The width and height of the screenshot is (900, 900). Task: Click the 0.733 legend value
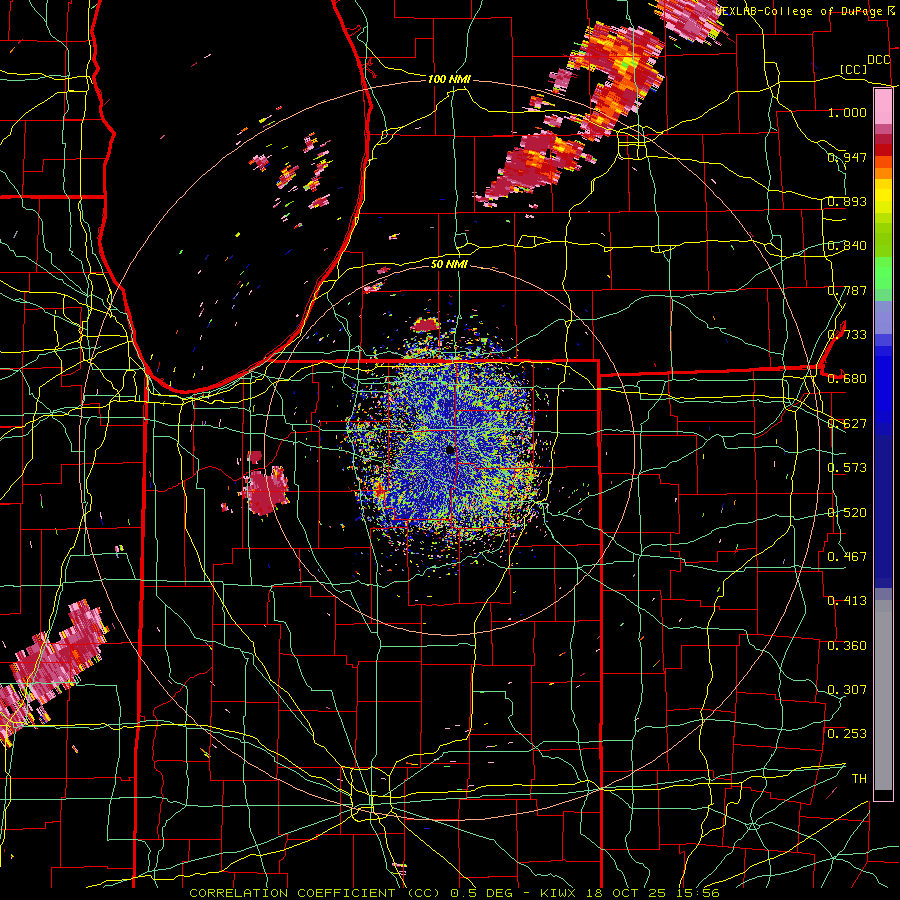[x=847, y=335]
